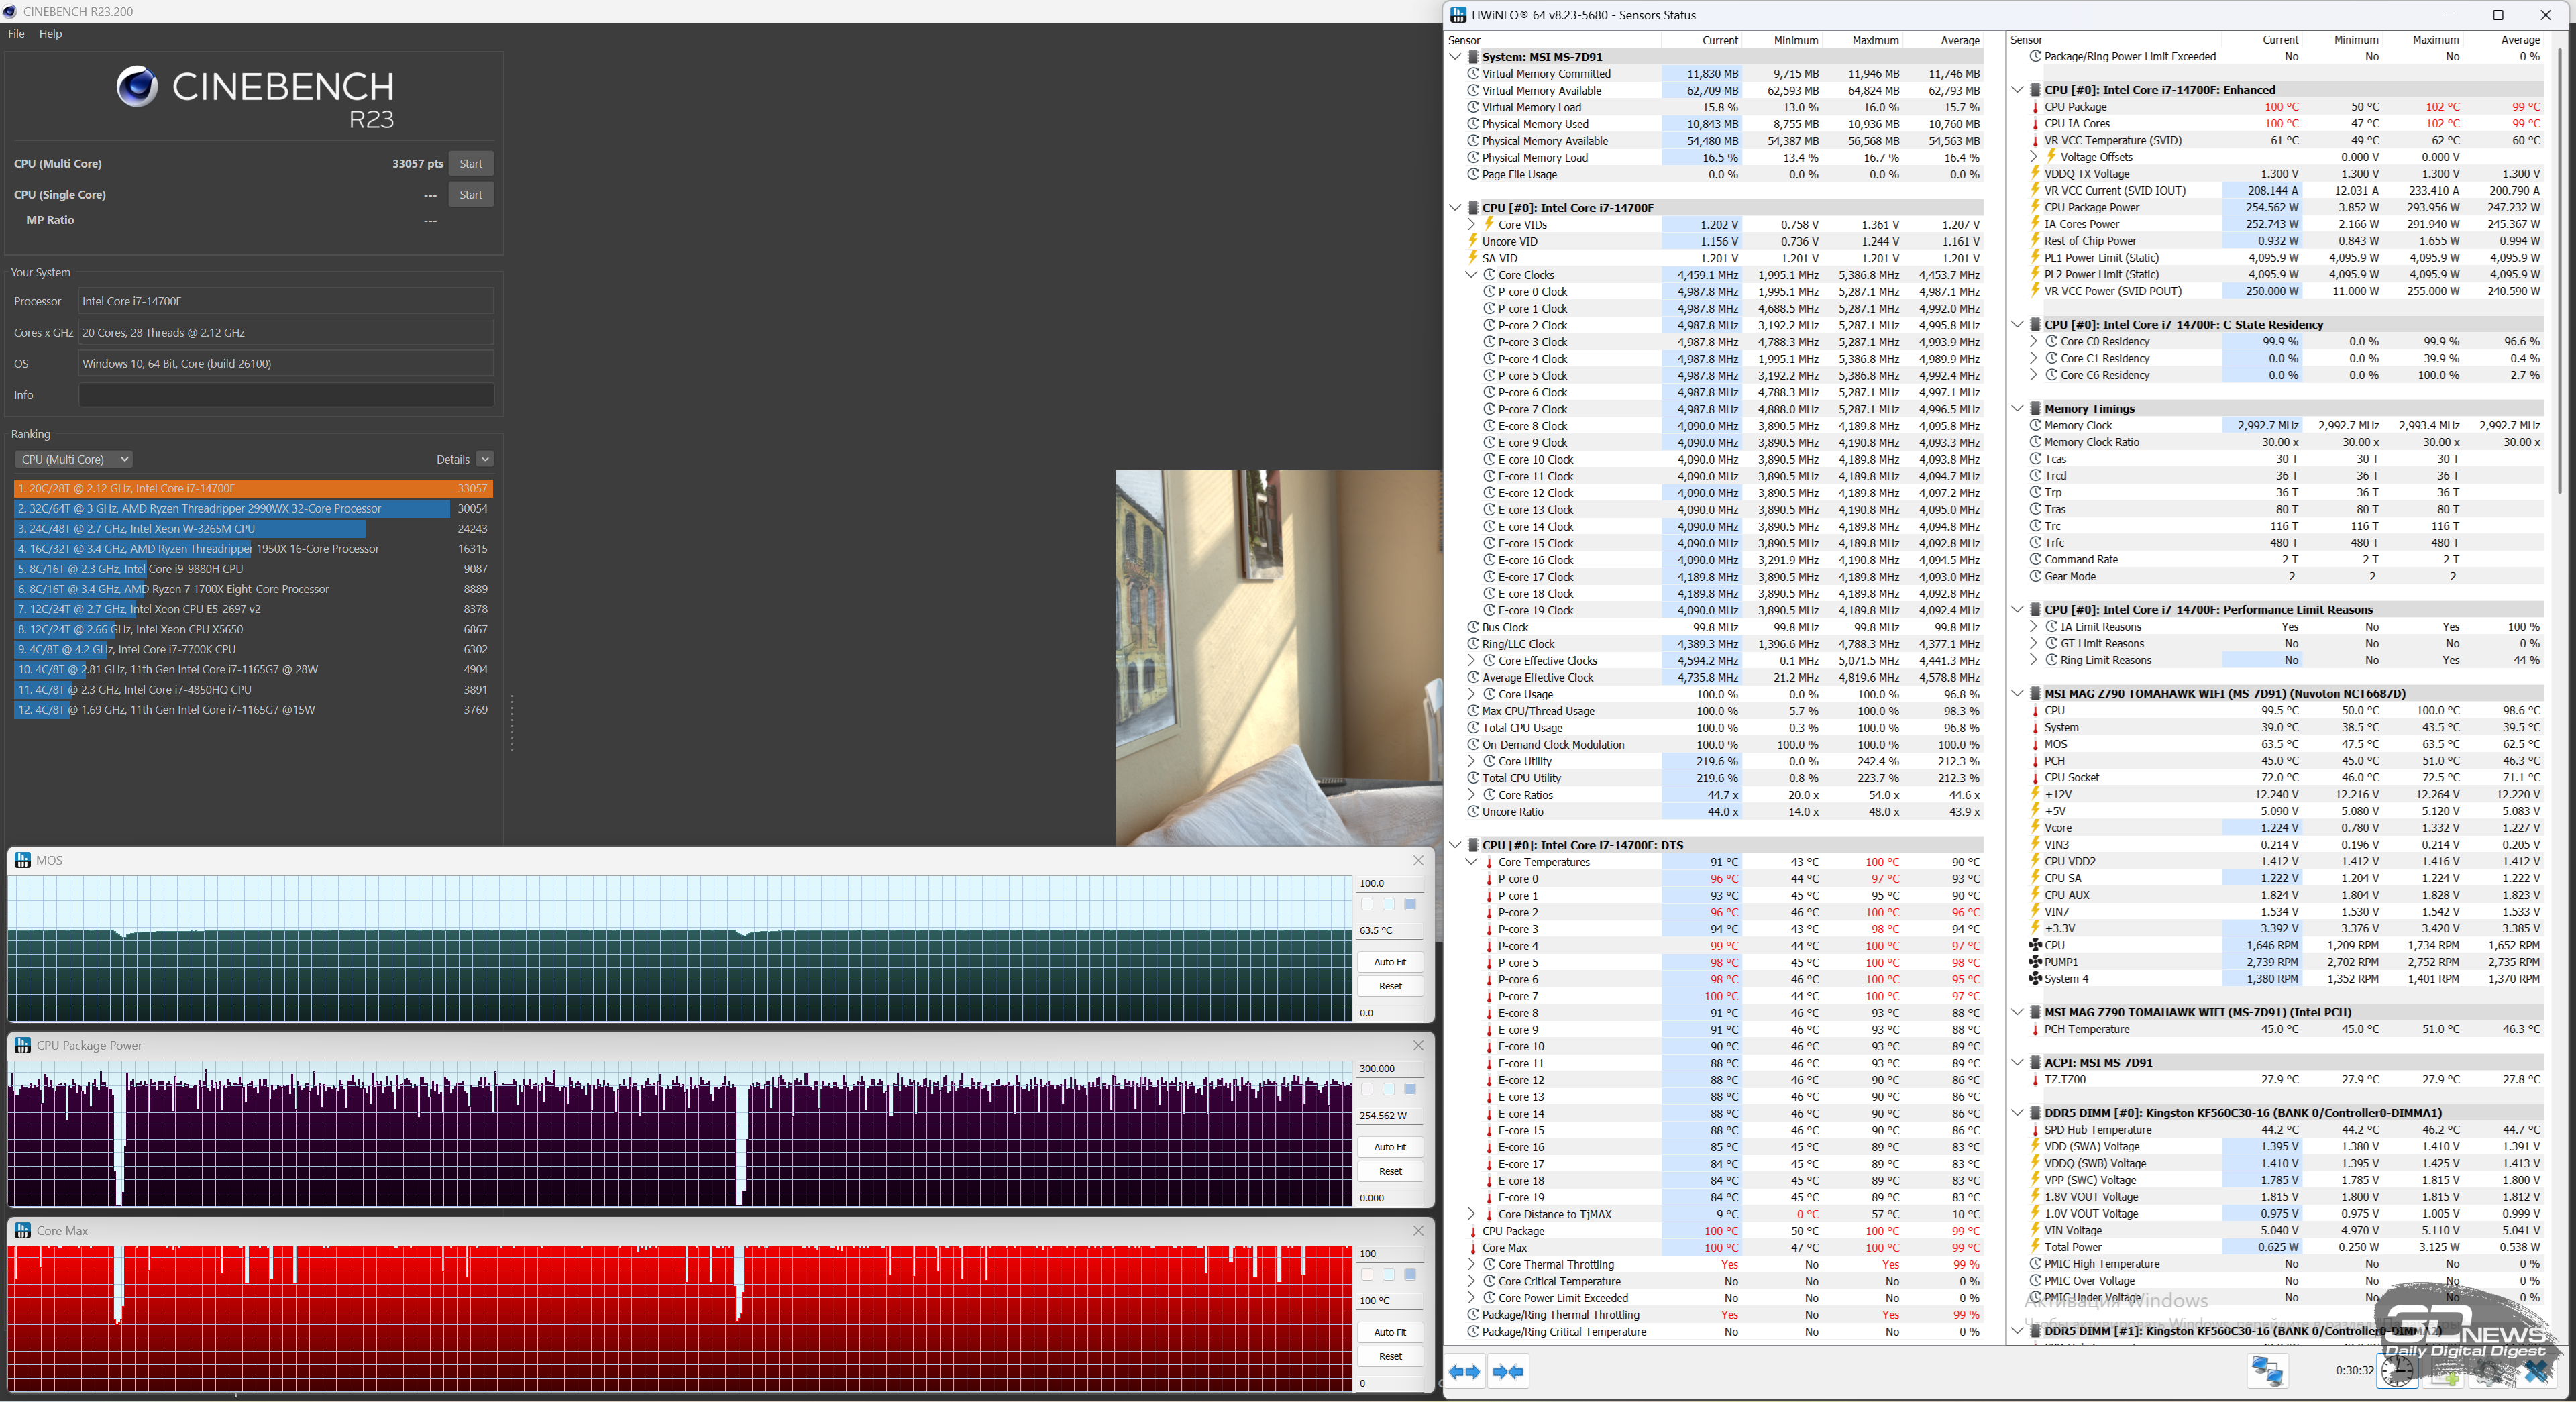The width and height of the screenshot is (2576, 1402).
Task: Open the CPU (Multi Core) ranking dropdown
Action: tap(74, 459)
